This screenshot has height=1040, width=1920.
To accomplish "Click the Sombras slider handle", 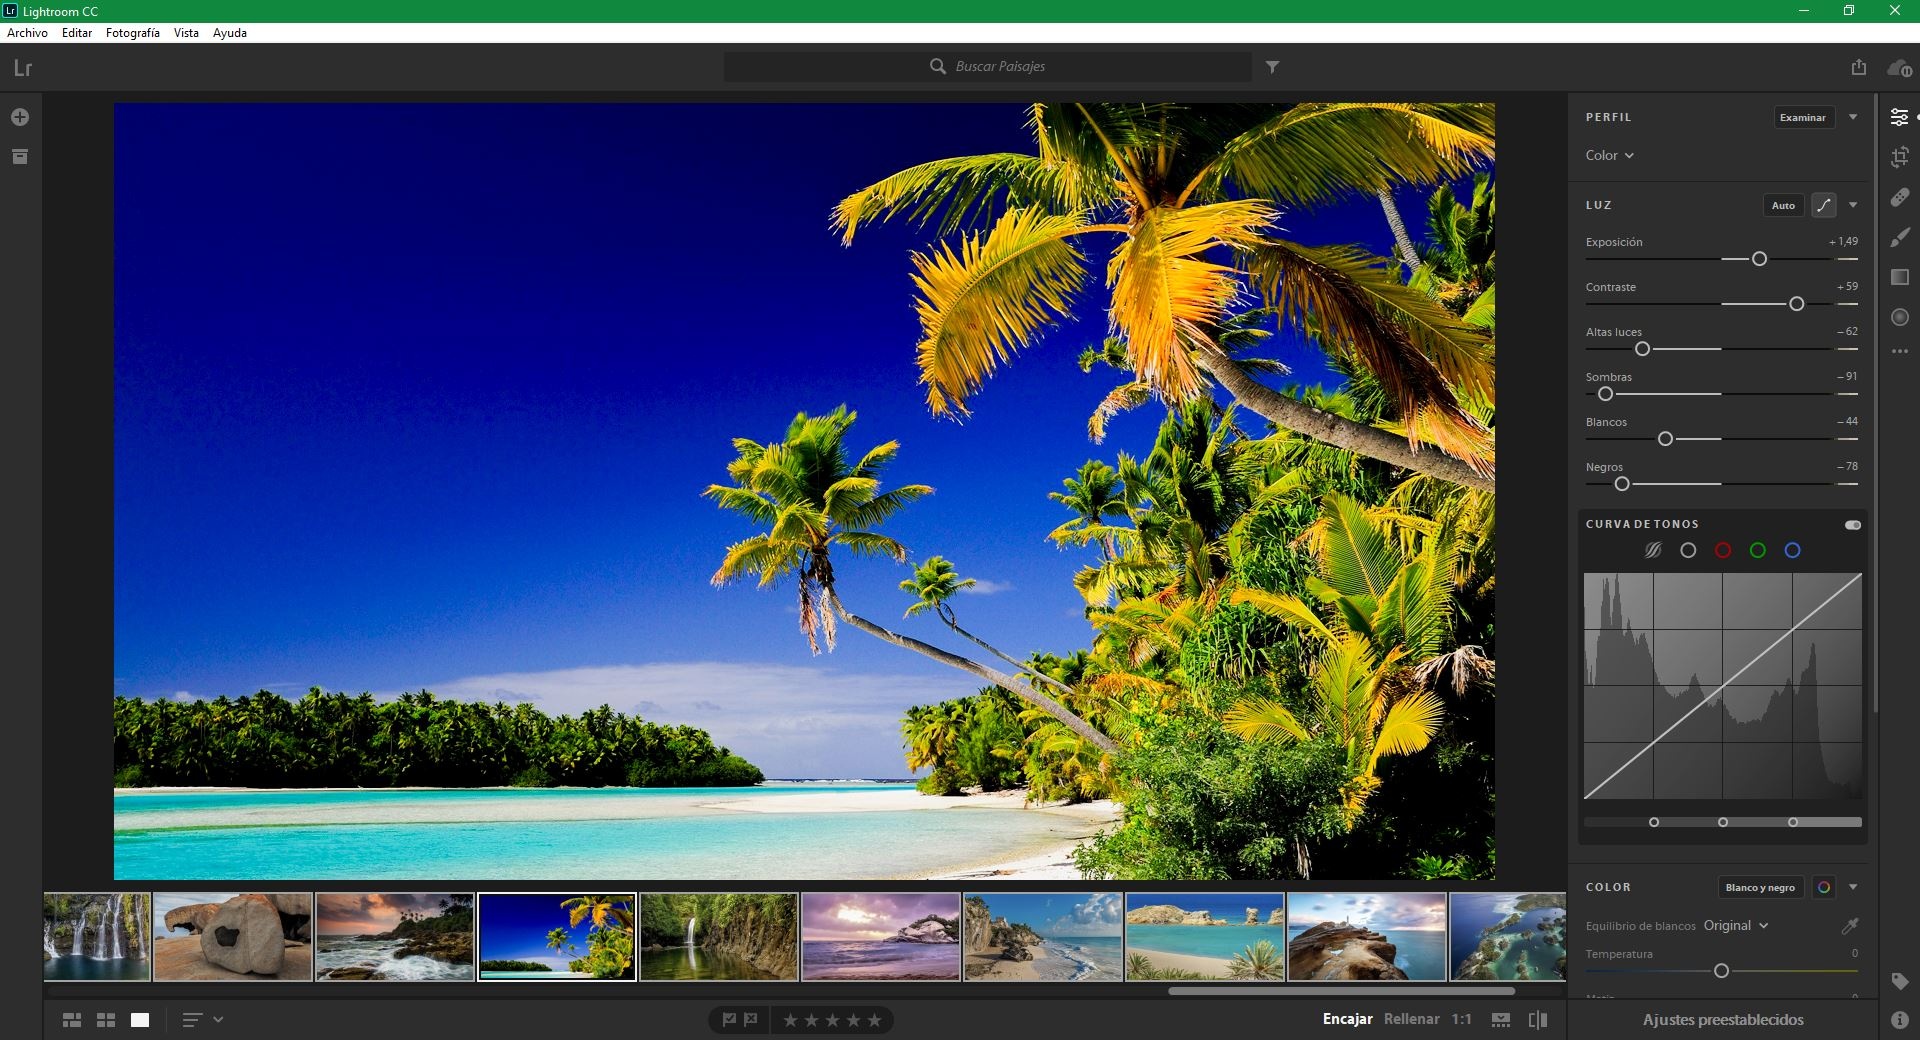I will (1605, 394).
